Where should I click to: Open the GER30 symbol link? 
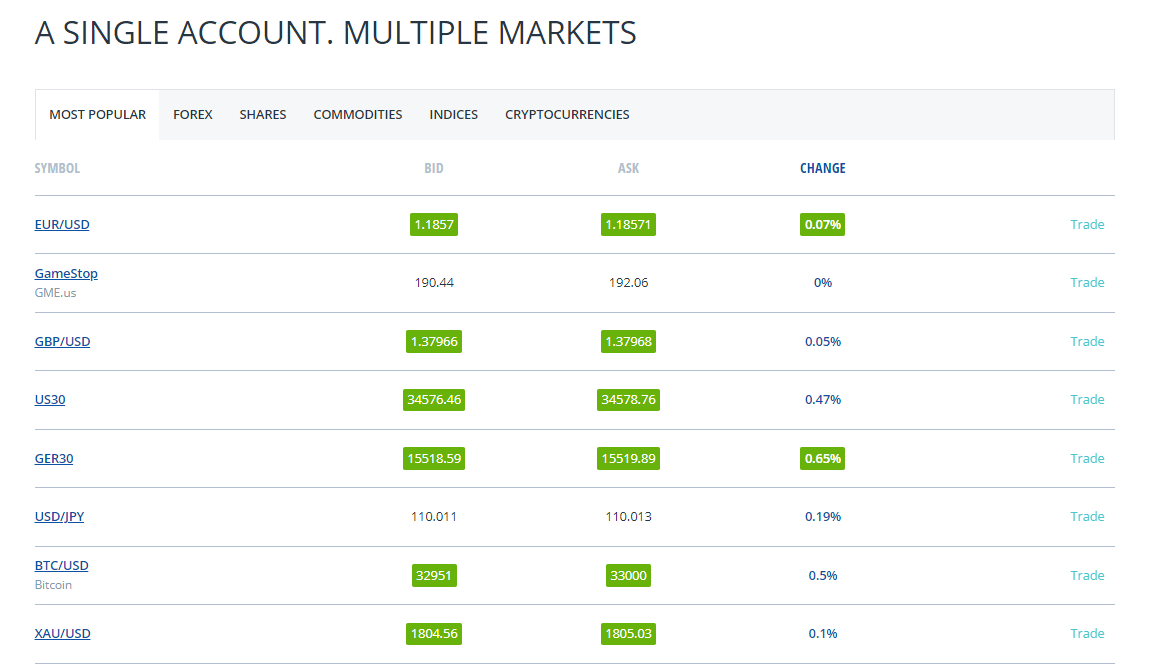point(54,458)
